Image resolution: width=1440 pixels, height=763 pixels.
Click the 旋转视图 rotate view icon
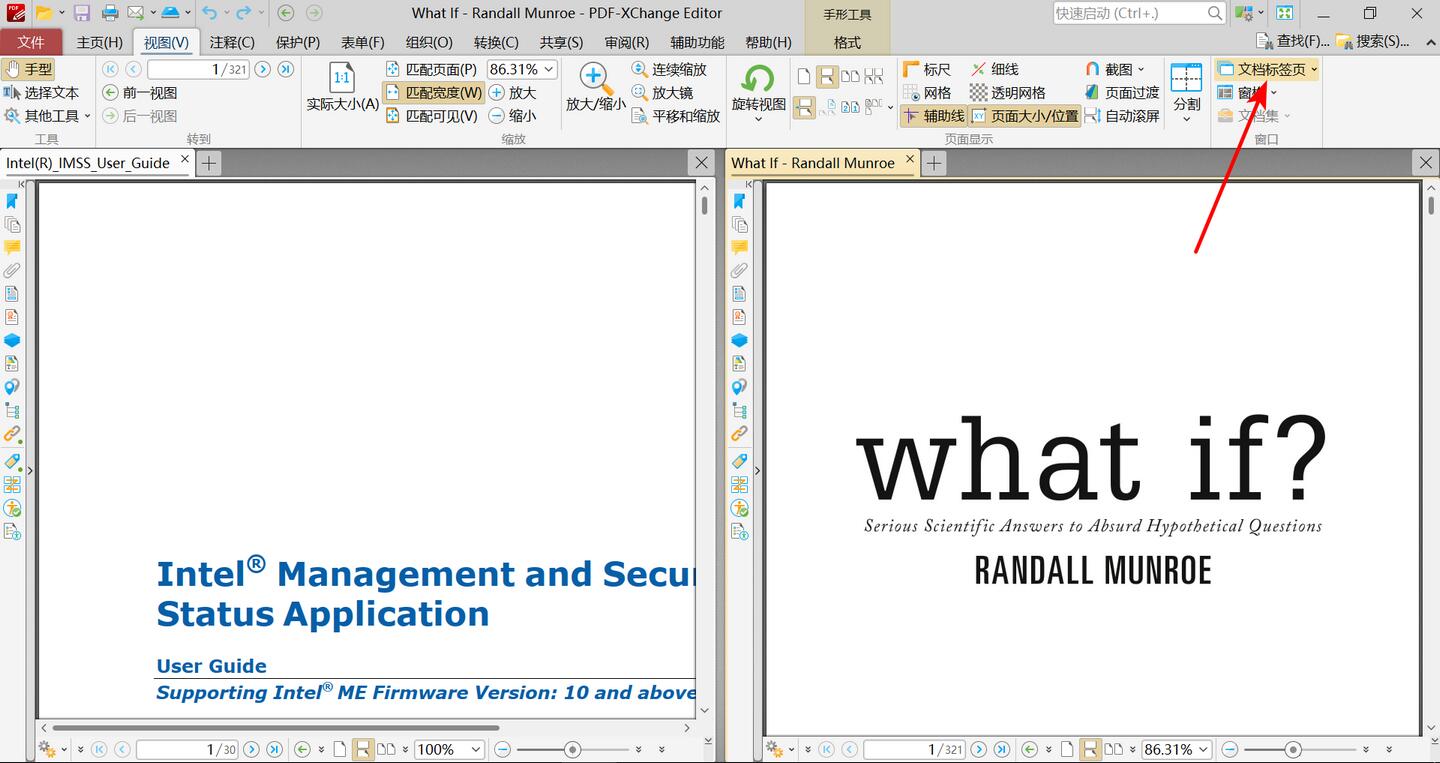[x=758, y=81]
